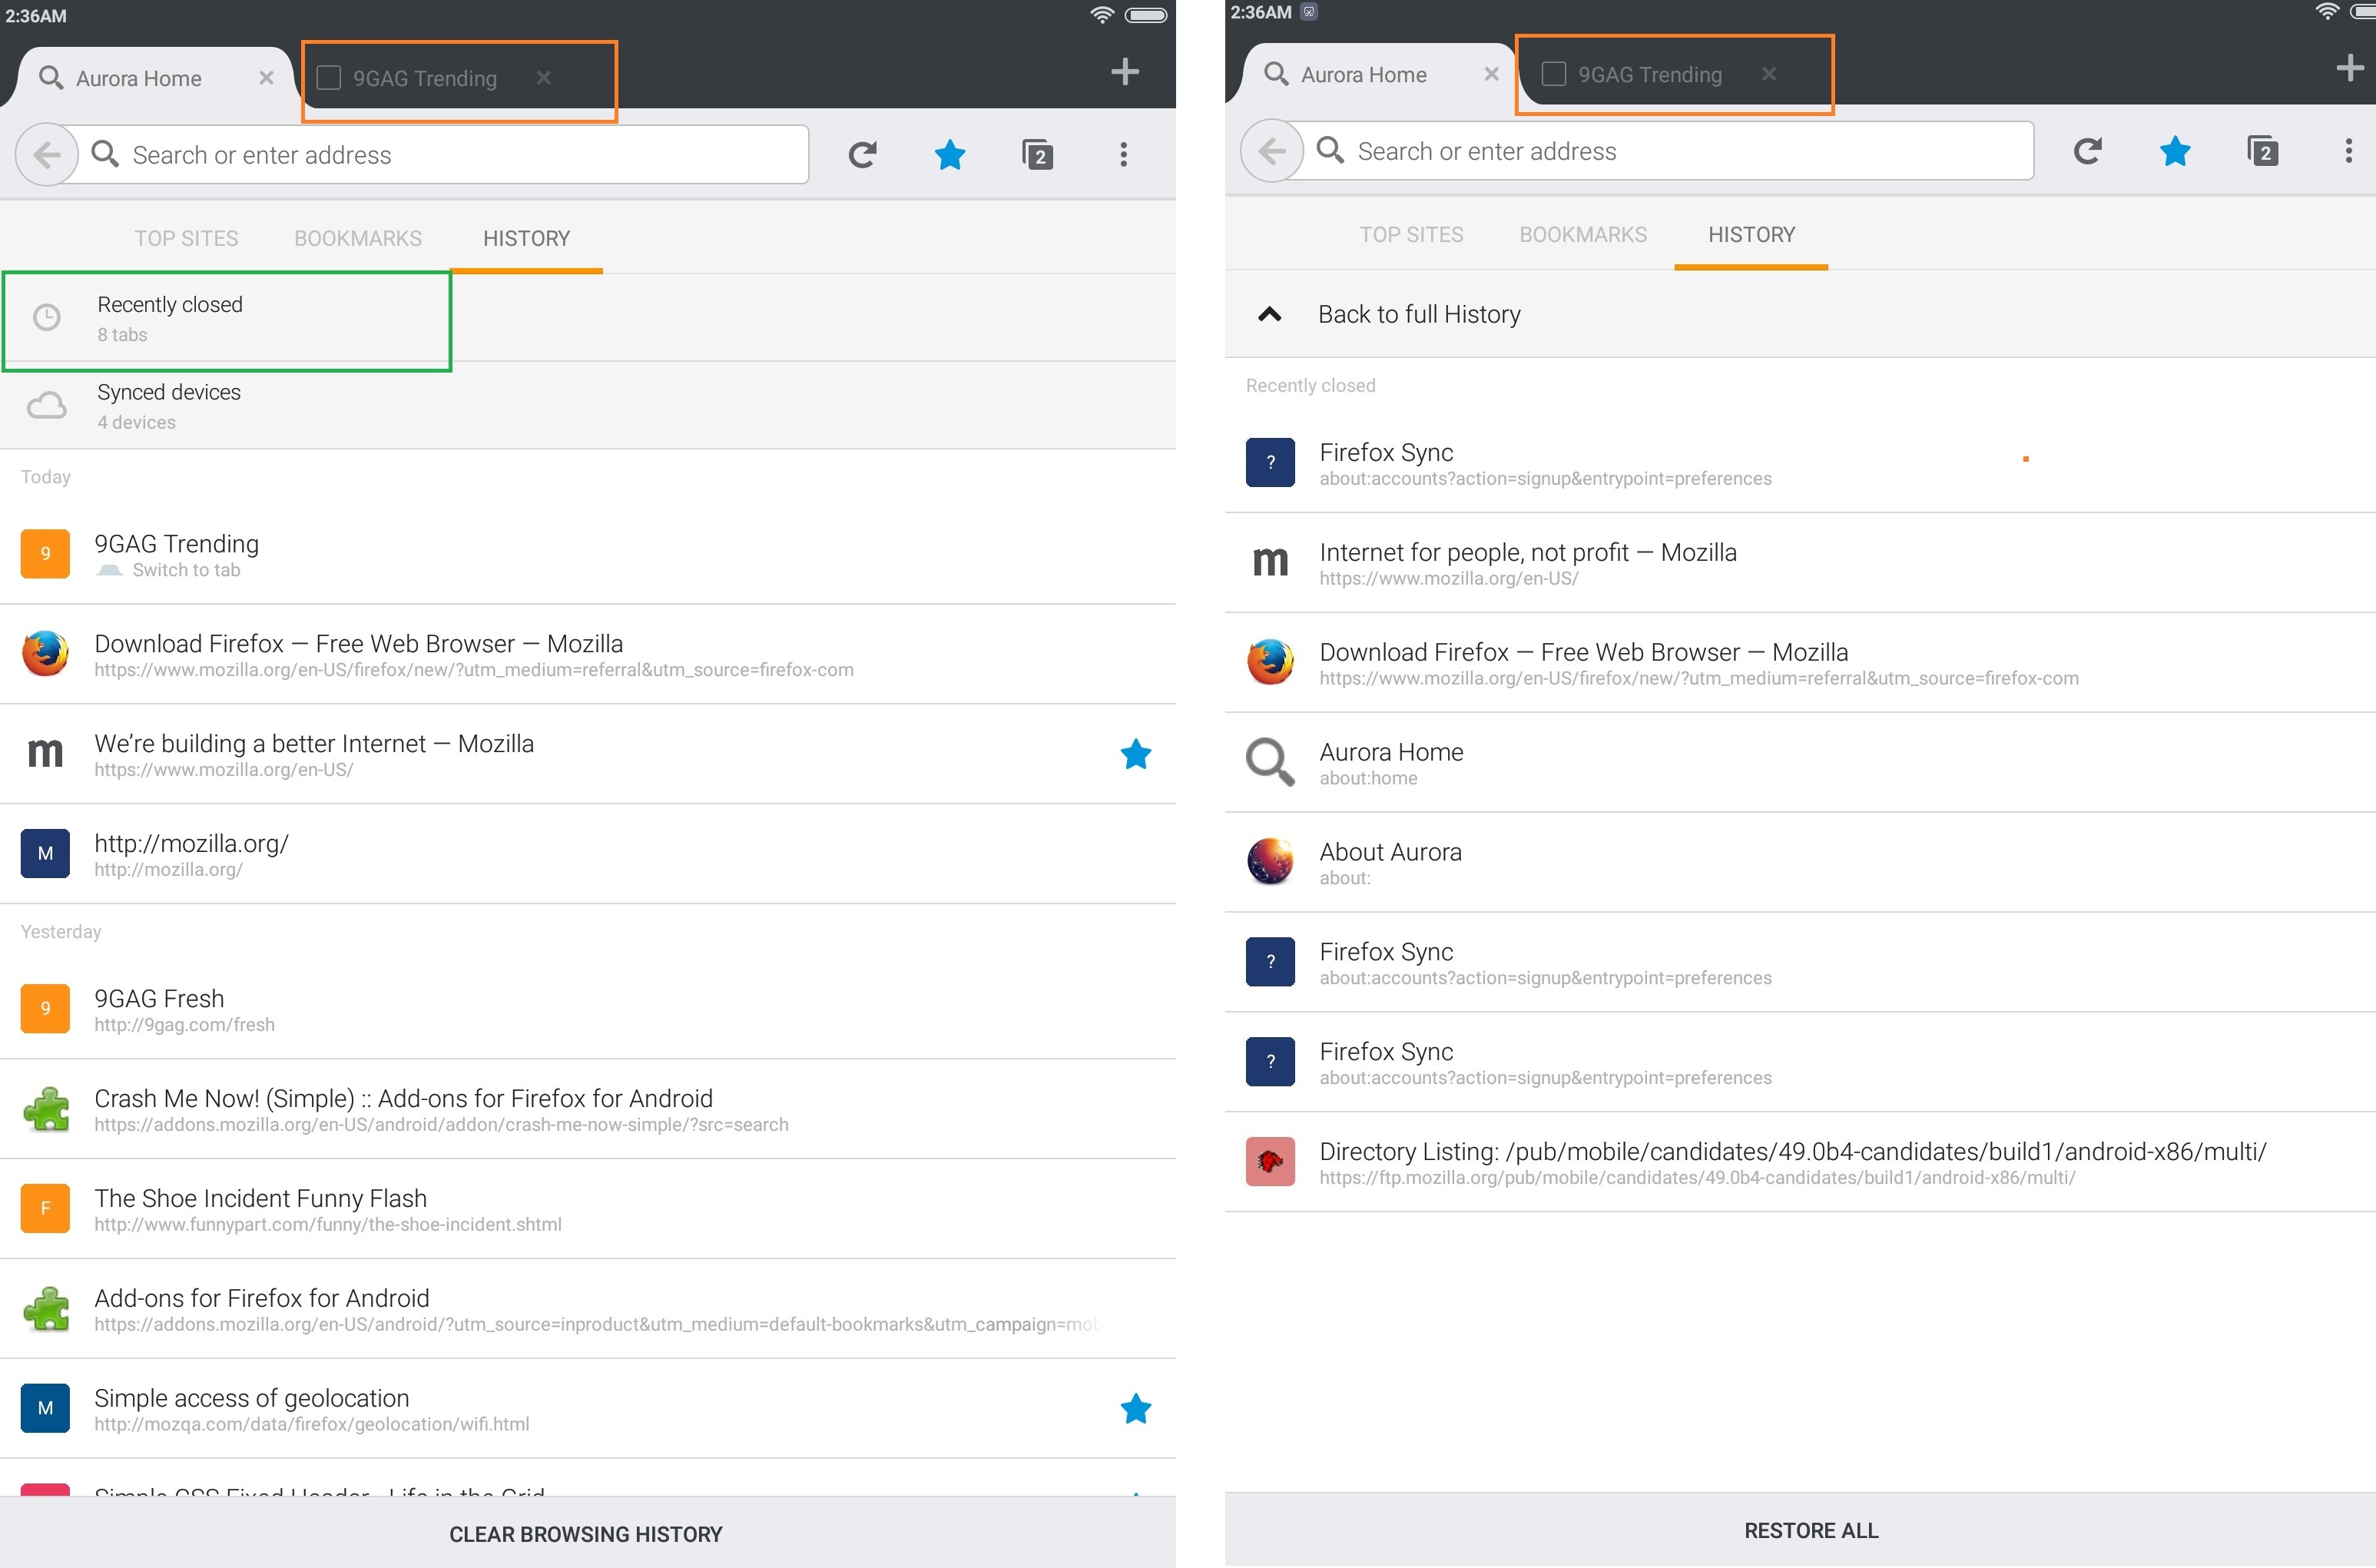Click About Aurora globe icon
The width and height of the screenshot is (2376, 1568).
click(1270, 862)
